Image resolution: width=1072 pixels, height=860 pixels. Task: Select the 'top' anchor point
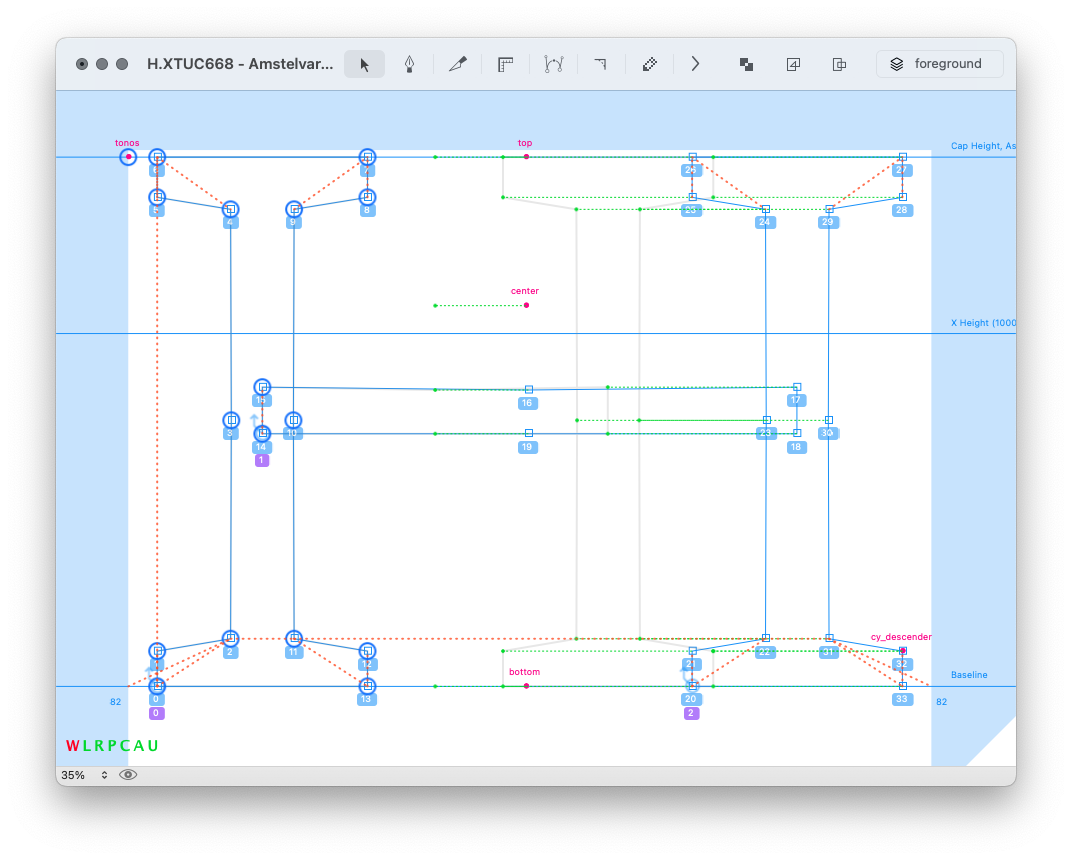click(x=526, y=157)
